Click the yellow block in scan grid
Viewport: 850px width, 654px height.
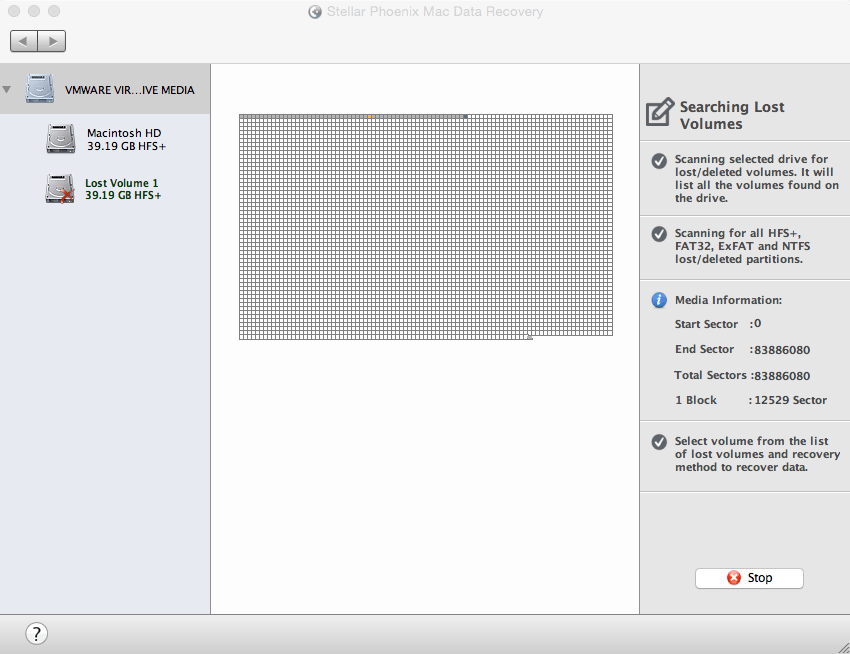(x=370, y=117)
